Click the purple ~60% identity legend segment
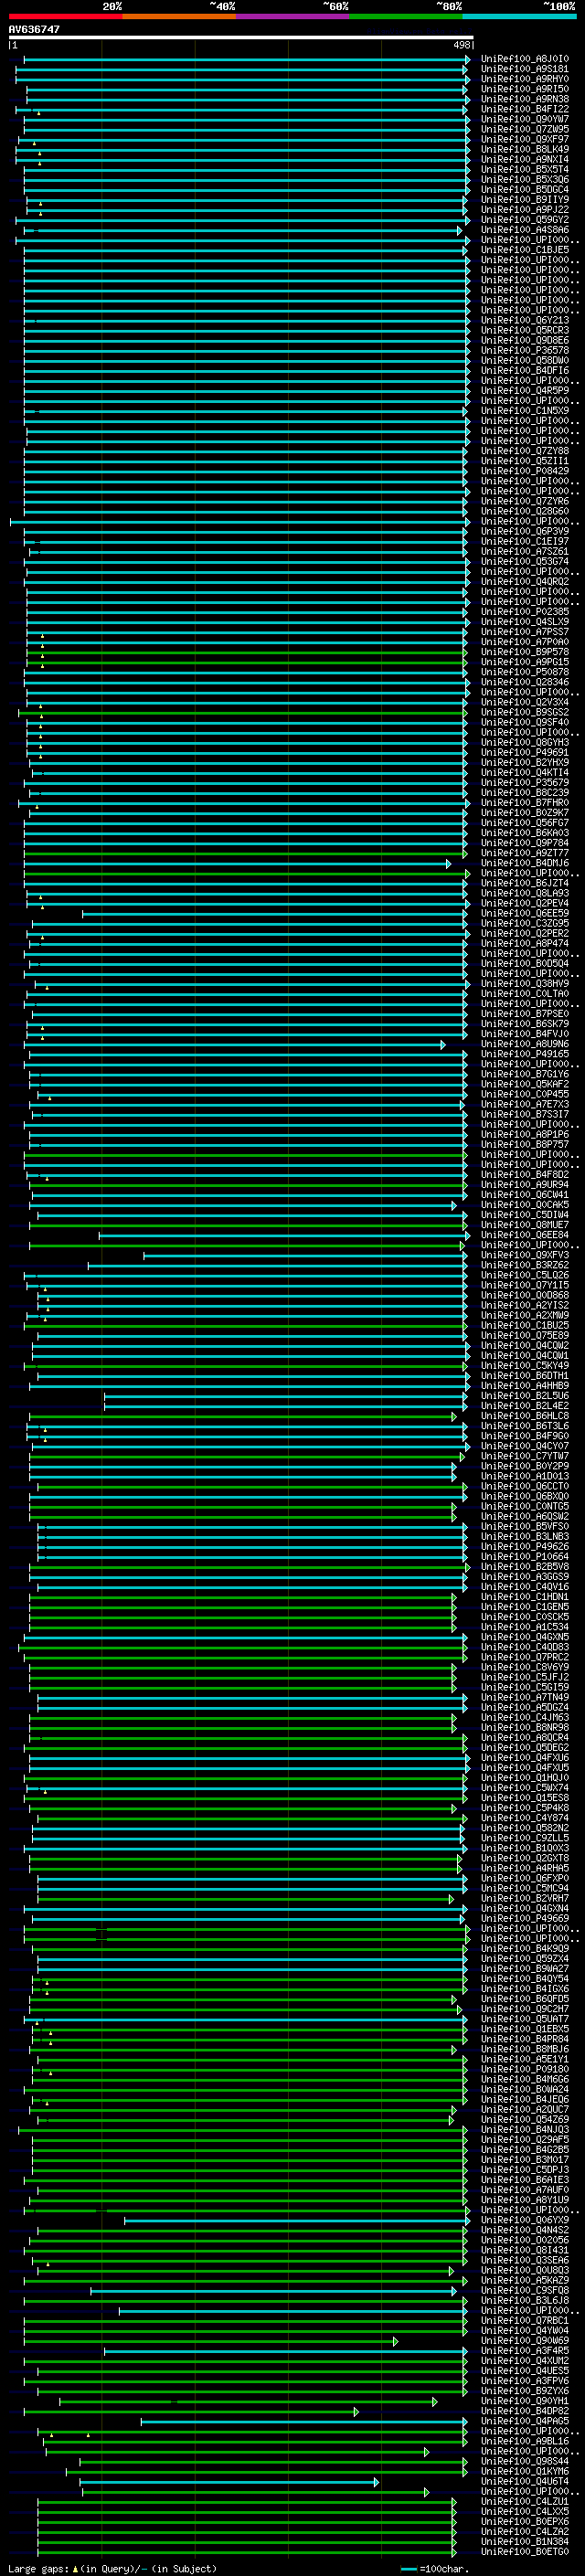Image resolution: width=585 pixels, height=2576 pixels. coord(293,16)
